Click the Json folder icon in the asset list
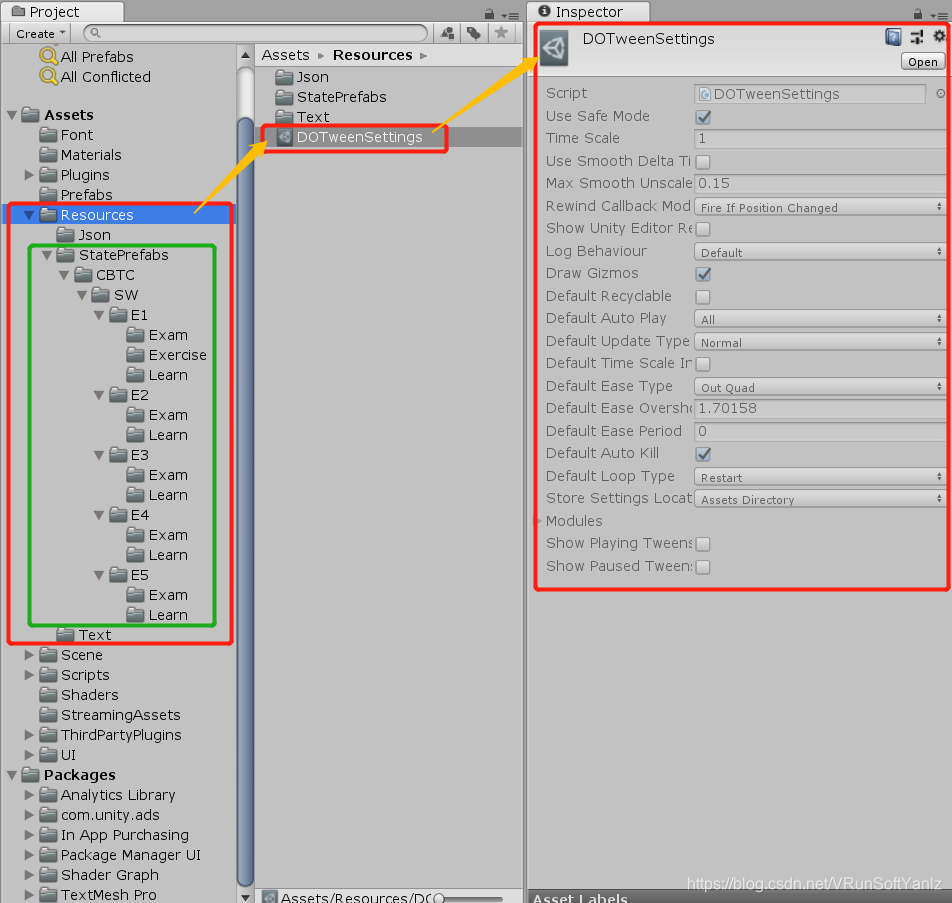The height and width of the screenshot is (903, 952). (284, 77)
